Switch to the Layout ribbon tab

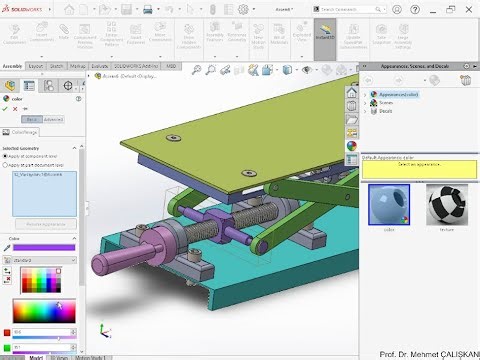(x=36, y=66)
